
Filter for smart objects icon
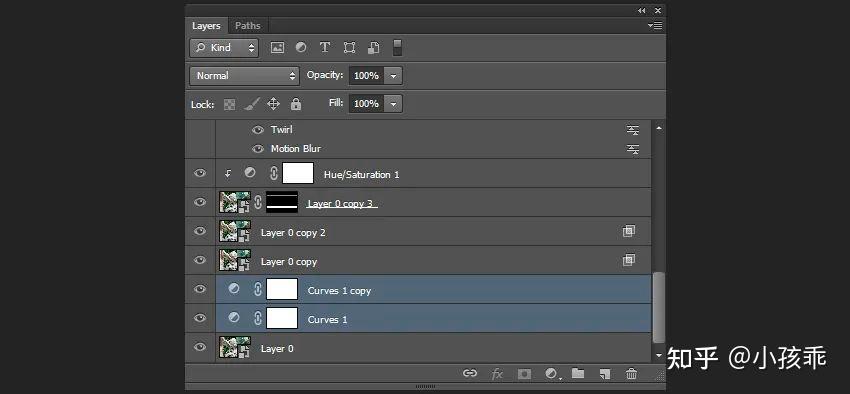pyautogui.click(x=374, y=48)
